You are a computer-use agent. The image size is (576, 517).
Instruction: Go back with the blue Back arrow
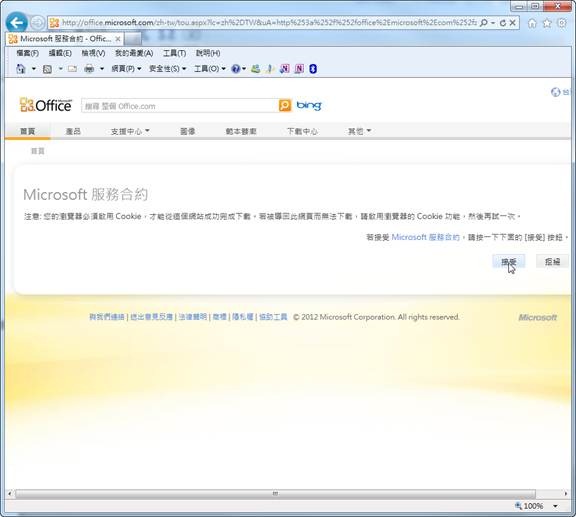(x=17, y=22)
